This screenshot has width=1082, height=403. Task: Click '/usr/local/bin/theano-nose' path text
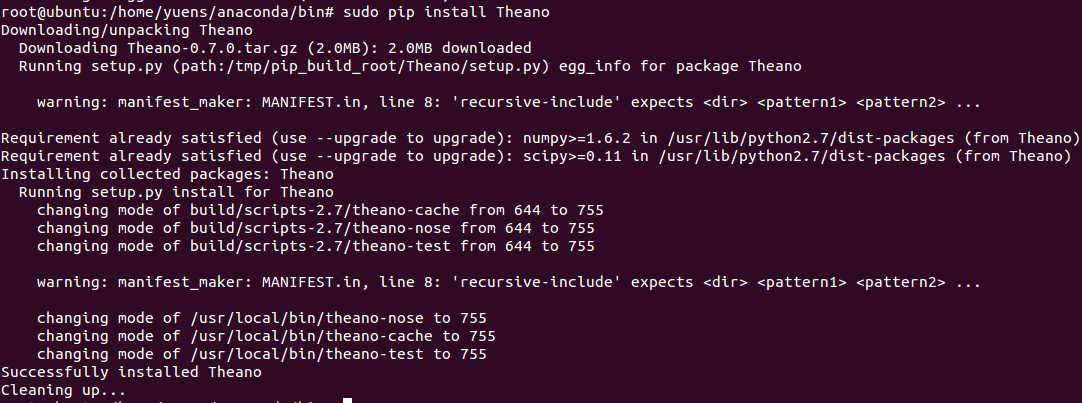pyautogui.click(x=306, y=318)
